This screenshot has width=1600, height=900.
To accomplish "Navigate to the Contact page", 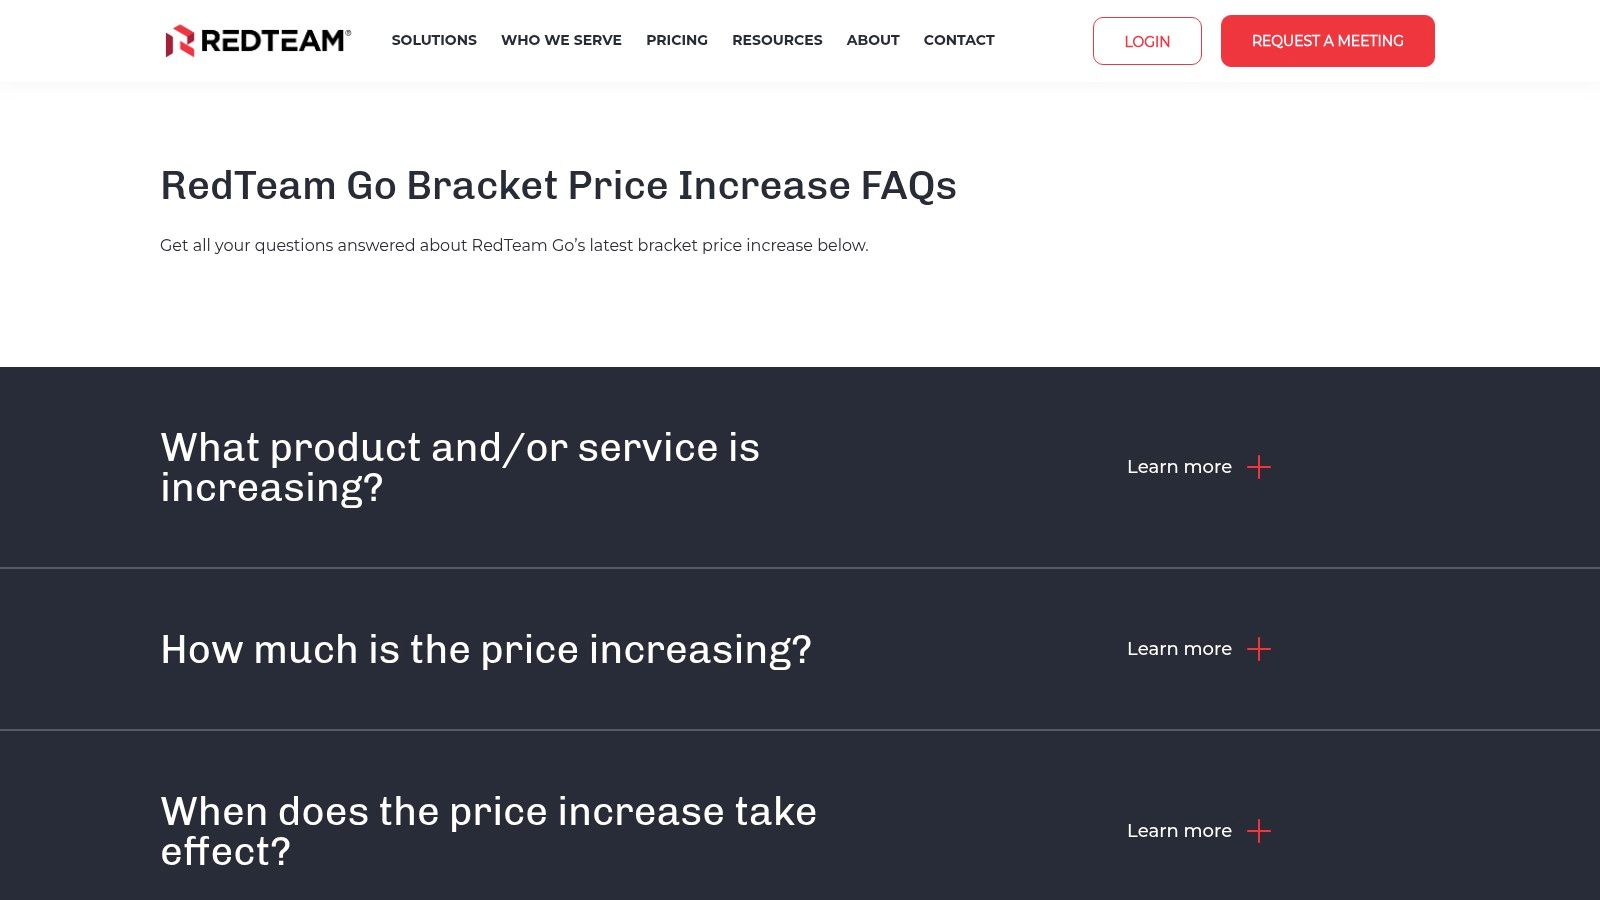I will [959, 40].
